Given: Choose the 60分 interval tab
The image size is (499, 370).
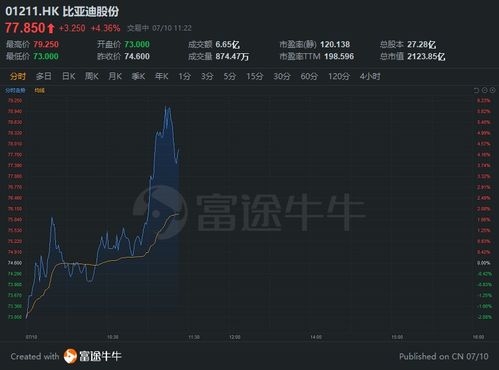Looking at the screenshot, I should coord(309,76).
